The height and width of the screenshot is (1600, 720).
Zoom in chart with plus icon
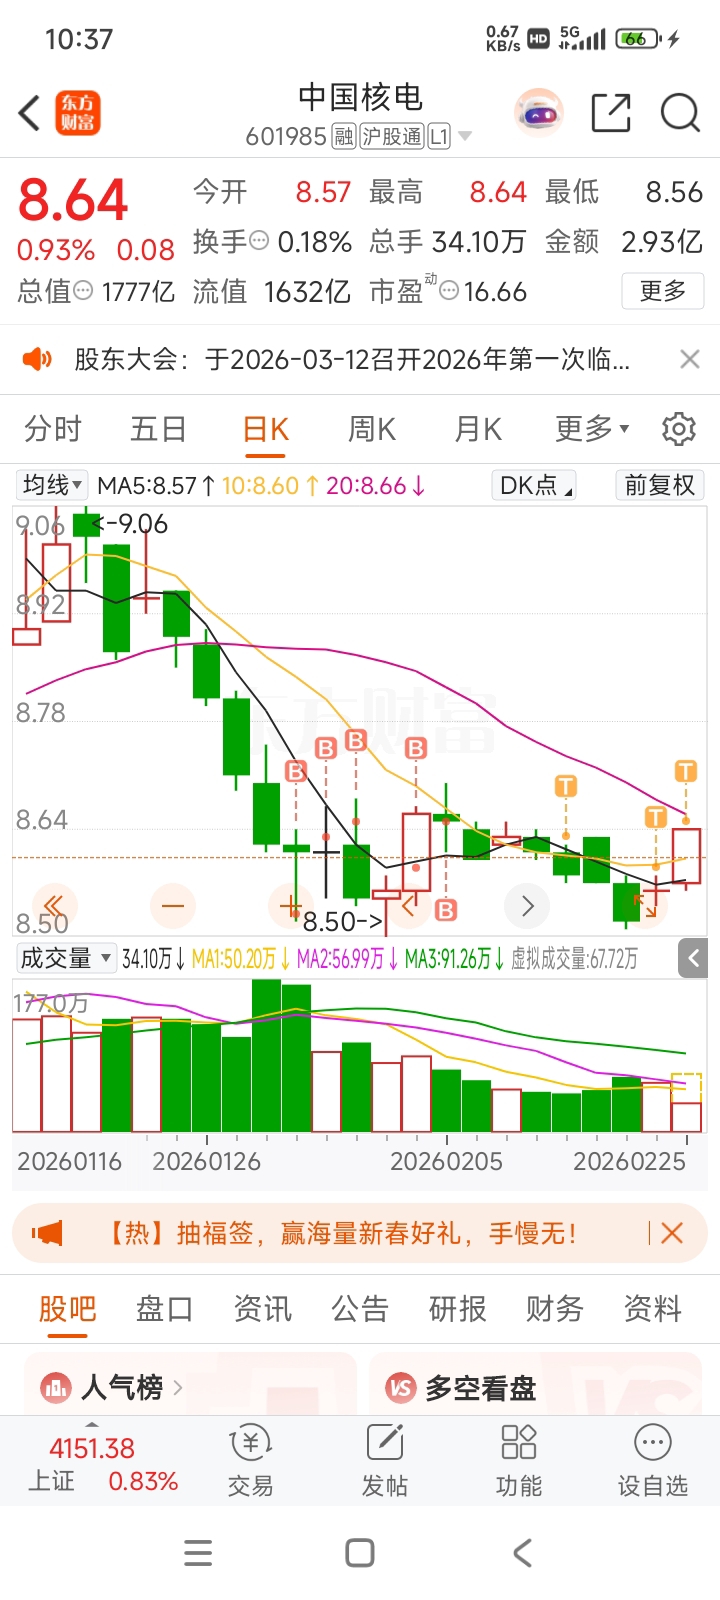(x=291, y=906)
